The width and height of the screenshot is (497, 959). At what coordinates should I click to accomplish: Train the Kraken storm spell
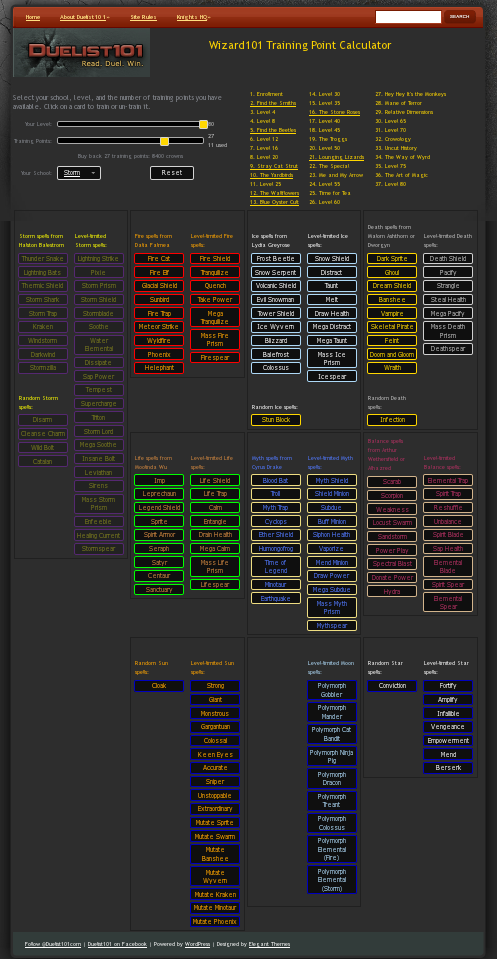(43, 327)
